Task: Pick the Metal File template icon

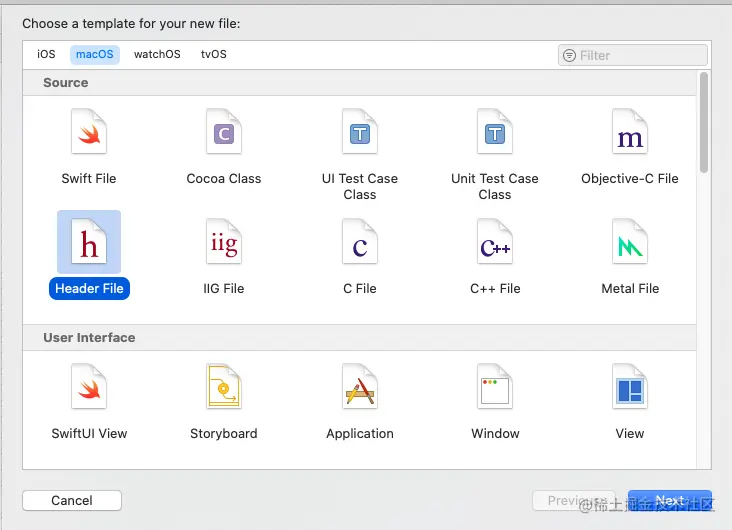Action: click(630, 242)
